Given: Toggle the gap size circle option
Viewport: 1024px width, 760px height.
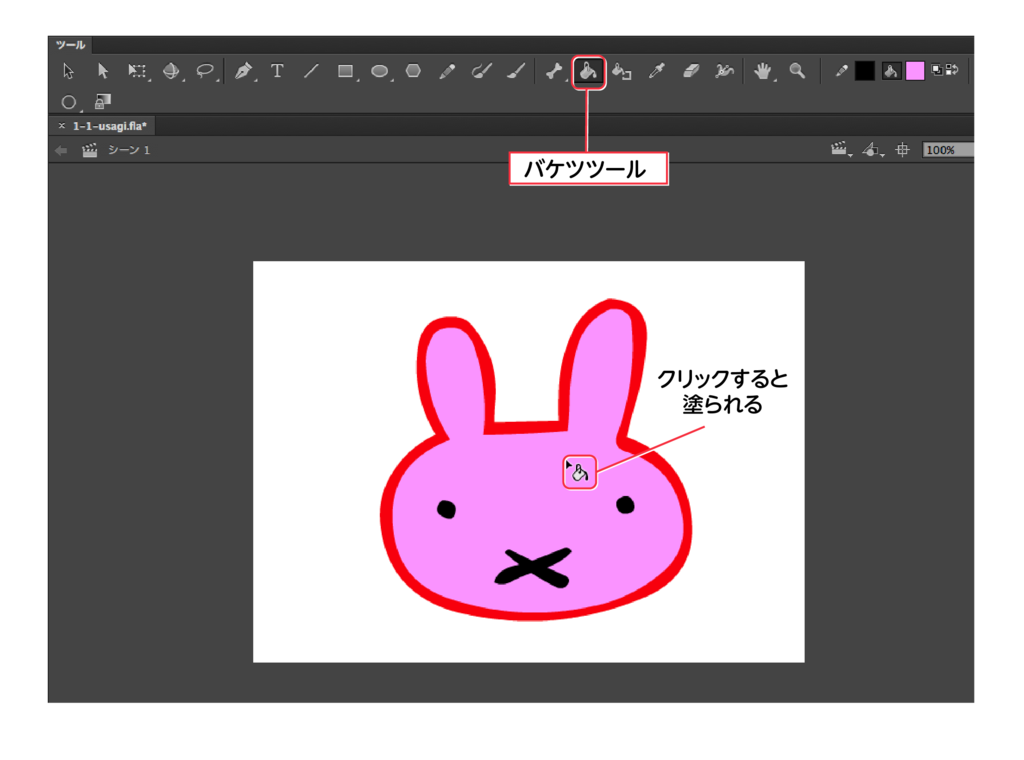Looking at the screenshot, I should [x=69, y=102].
